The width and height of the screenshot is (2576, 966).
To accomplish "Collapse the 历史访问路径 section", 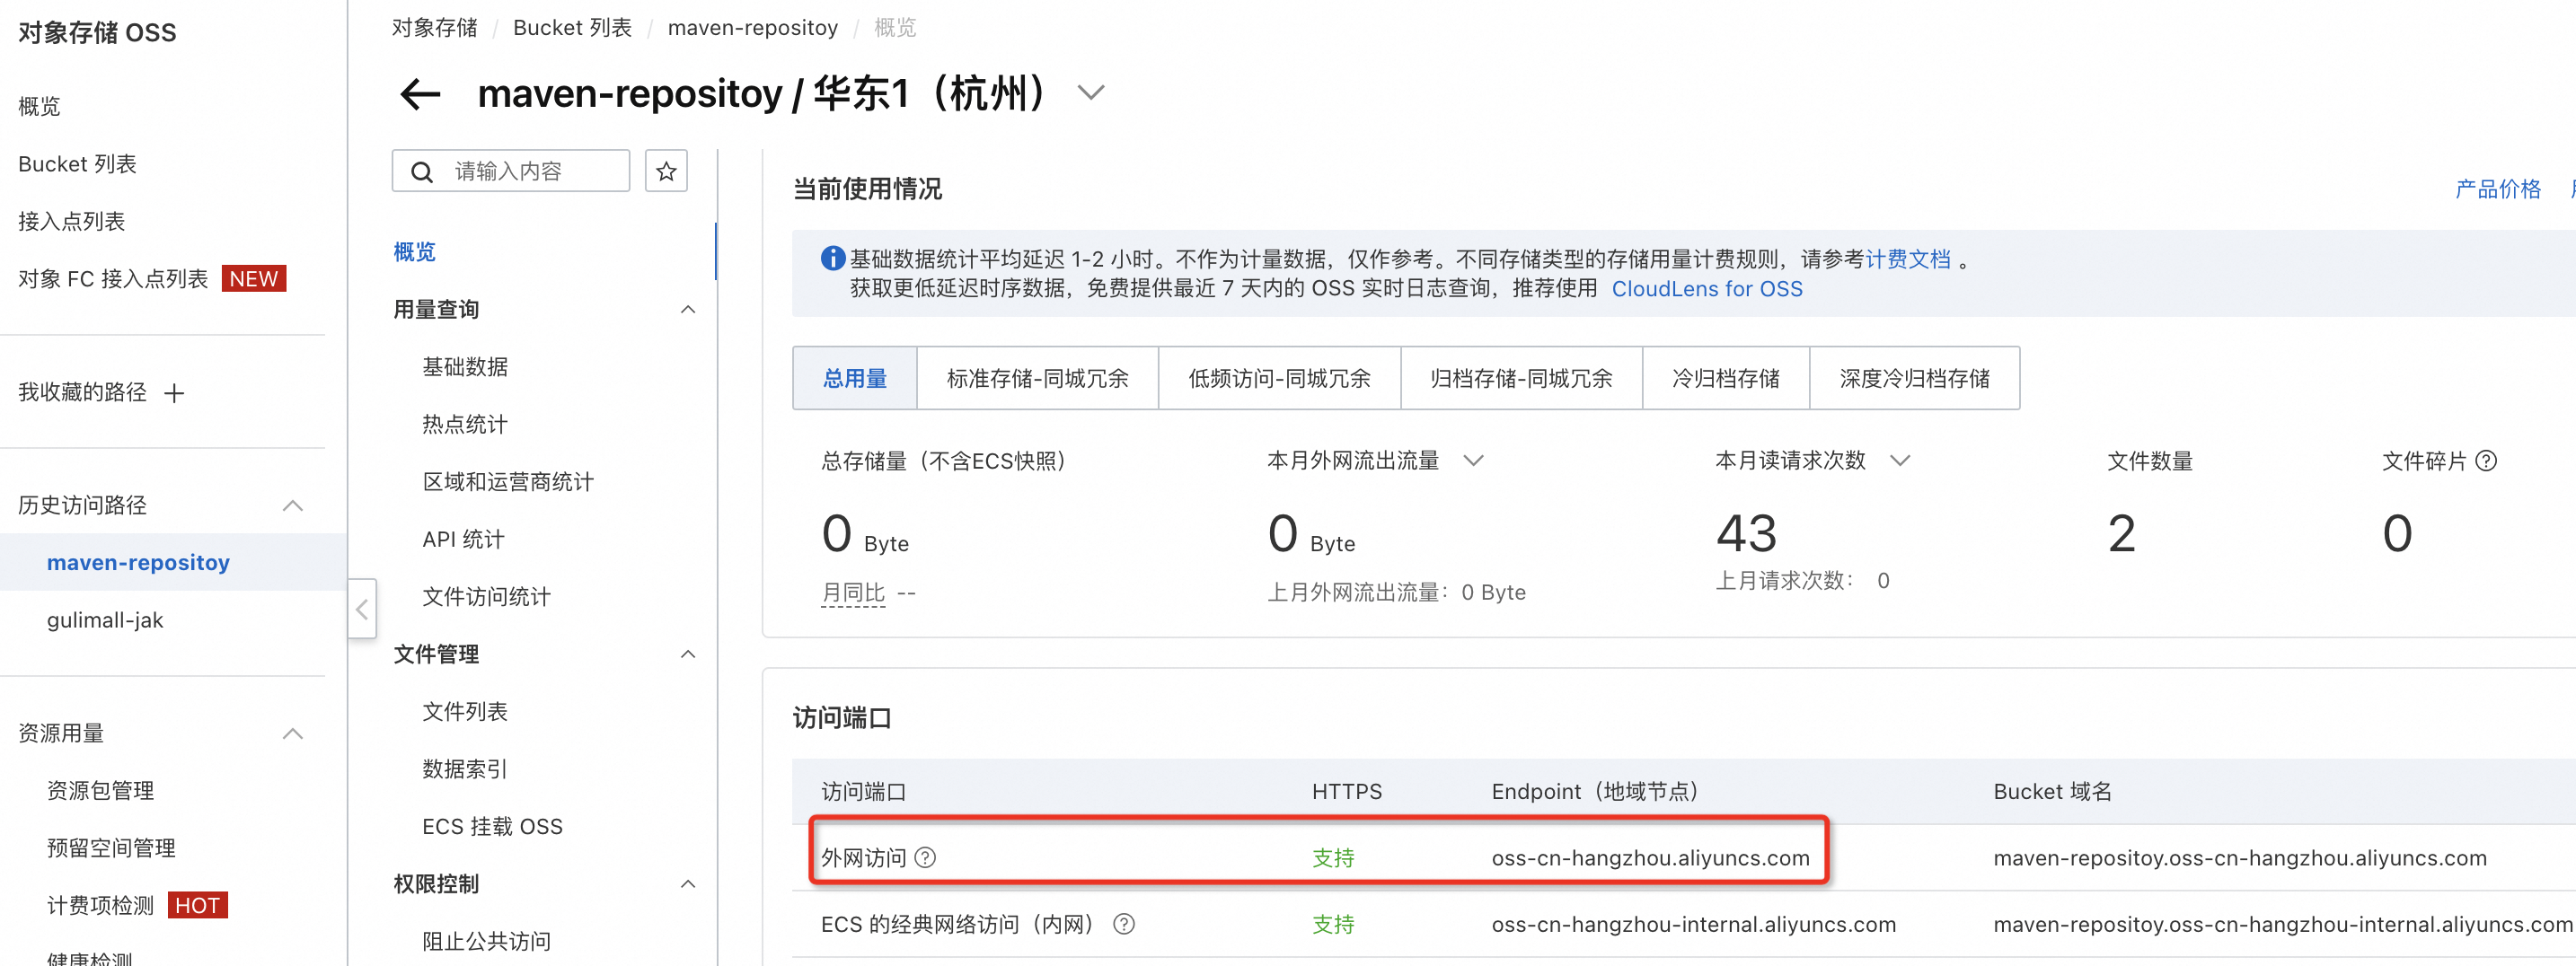I will (292, 505).
